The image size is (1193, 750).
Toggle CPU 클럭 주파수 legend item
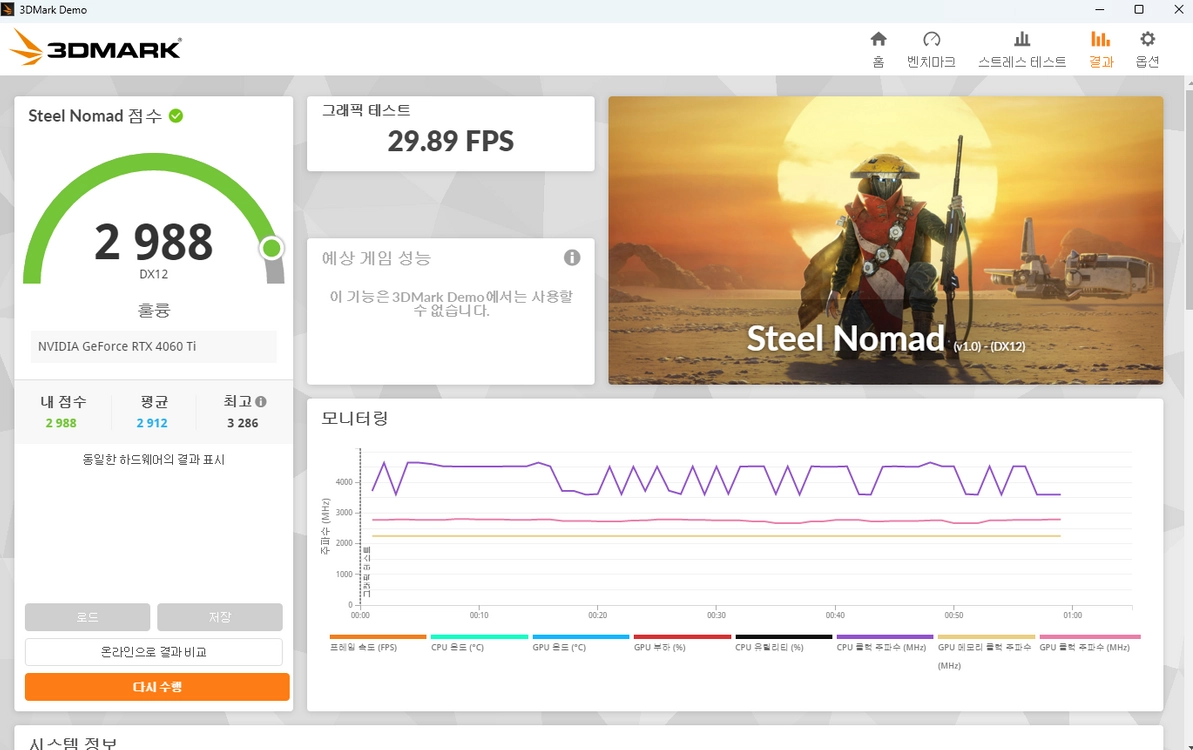point(885,642)
